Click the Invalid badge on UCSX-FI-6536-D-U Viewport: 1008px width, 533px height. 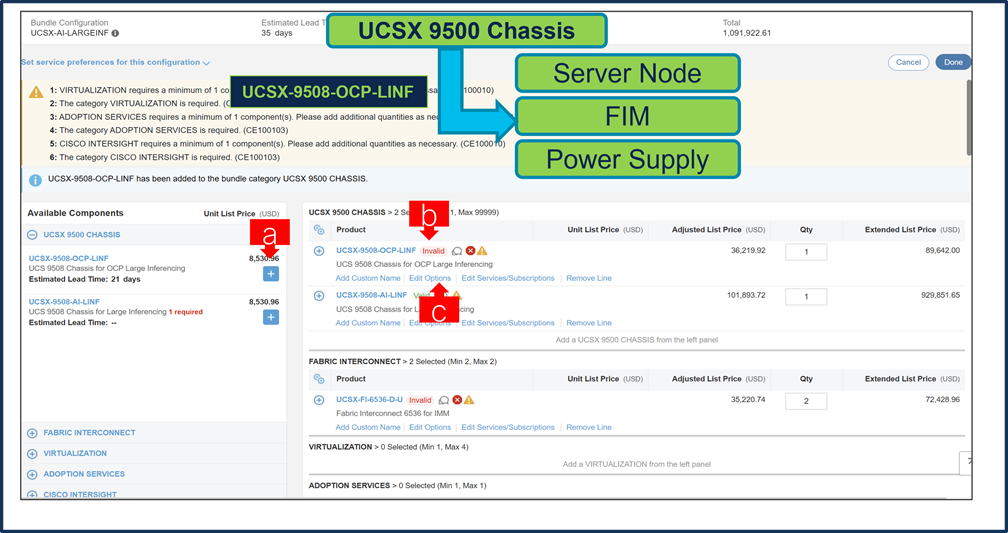coord(420,400)
